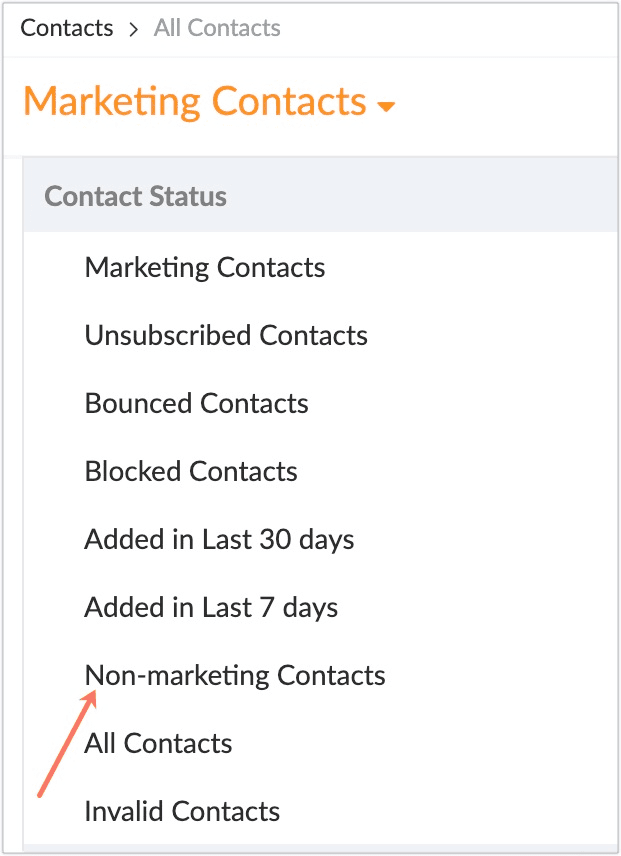621x856 pixels.
Task: Pick the first option under Contact Status
Action: pyautogui.click(x=205, y=267)
